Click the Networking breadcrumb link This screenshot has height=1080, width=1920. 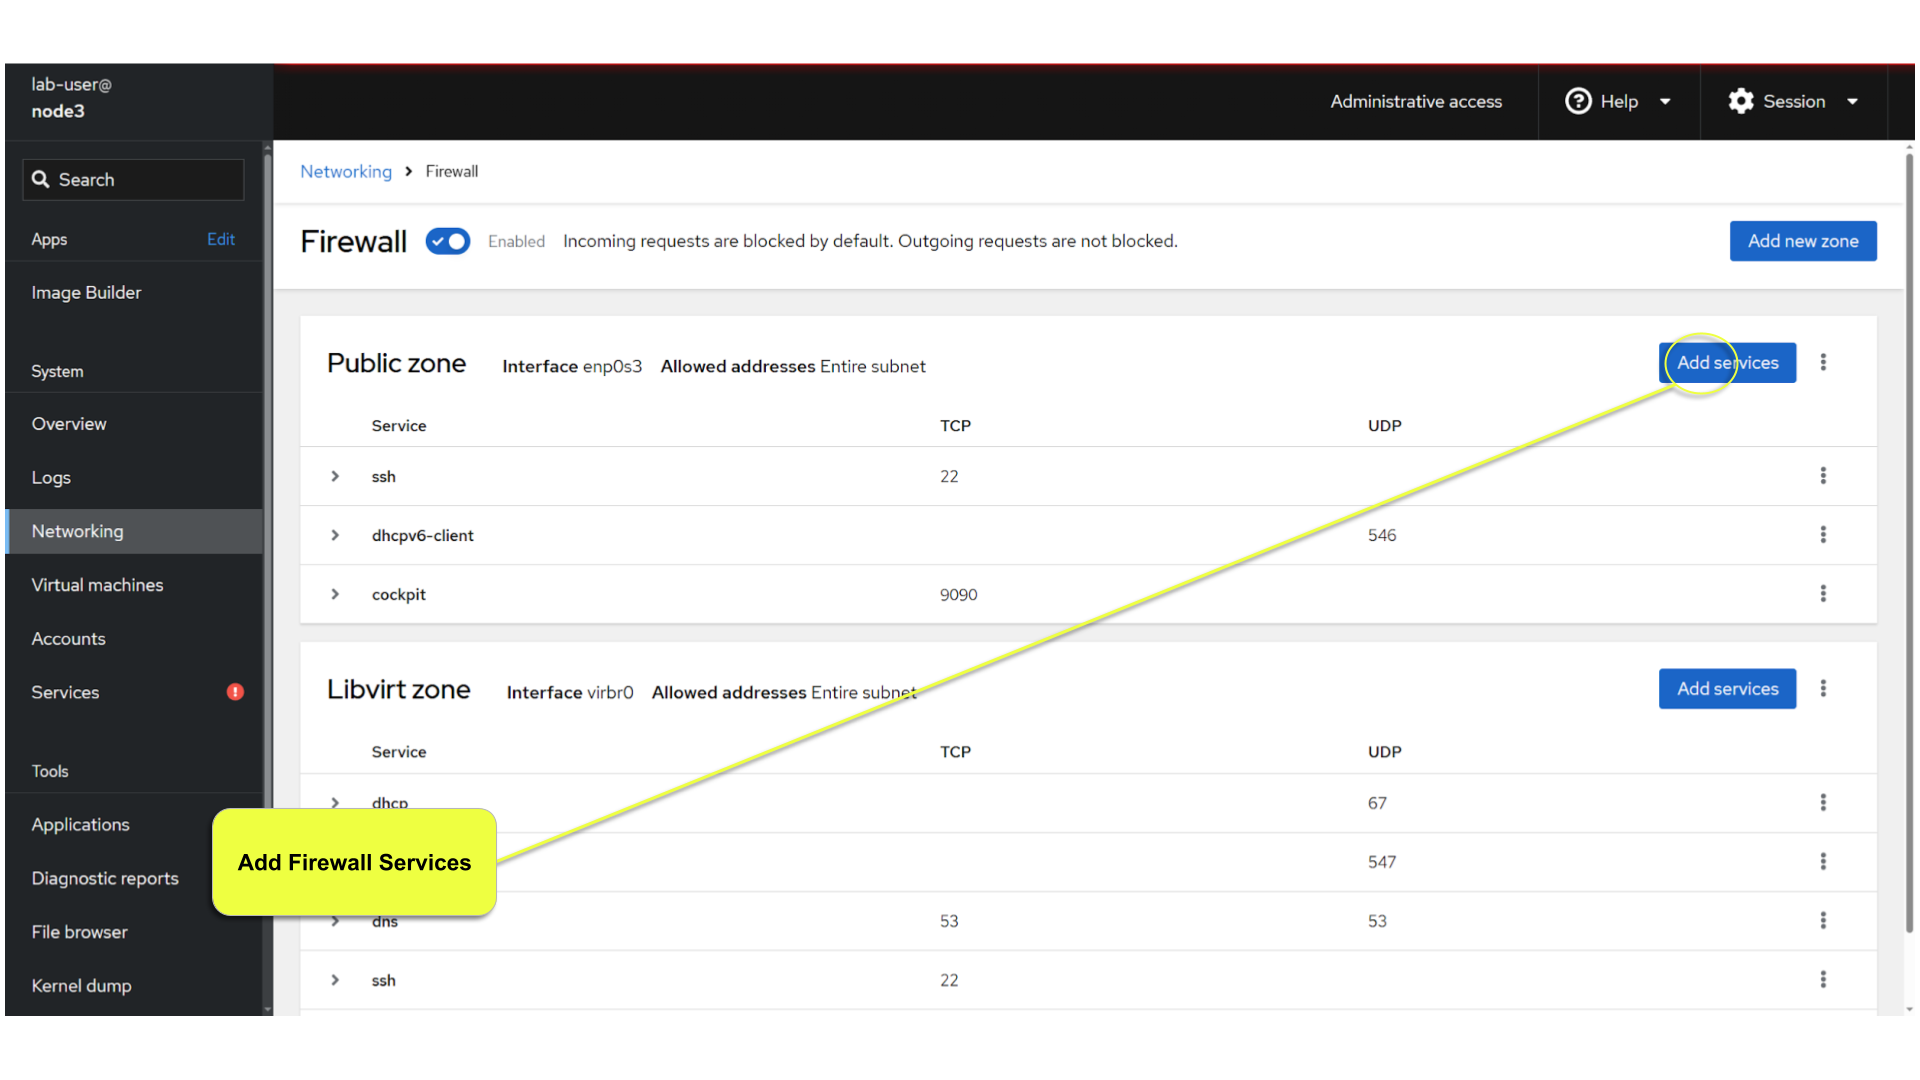click(346, 171)
